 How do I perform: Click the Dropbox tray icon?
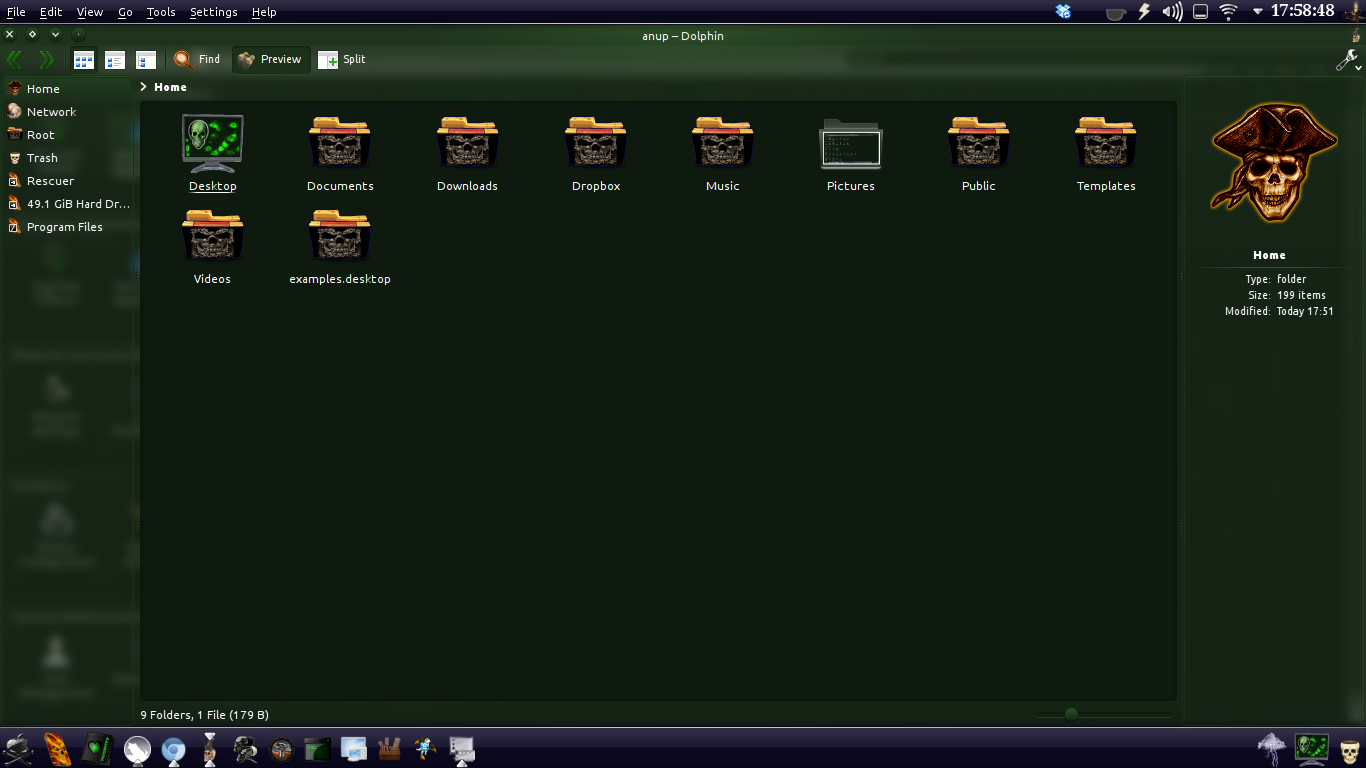coord(1063,12)
